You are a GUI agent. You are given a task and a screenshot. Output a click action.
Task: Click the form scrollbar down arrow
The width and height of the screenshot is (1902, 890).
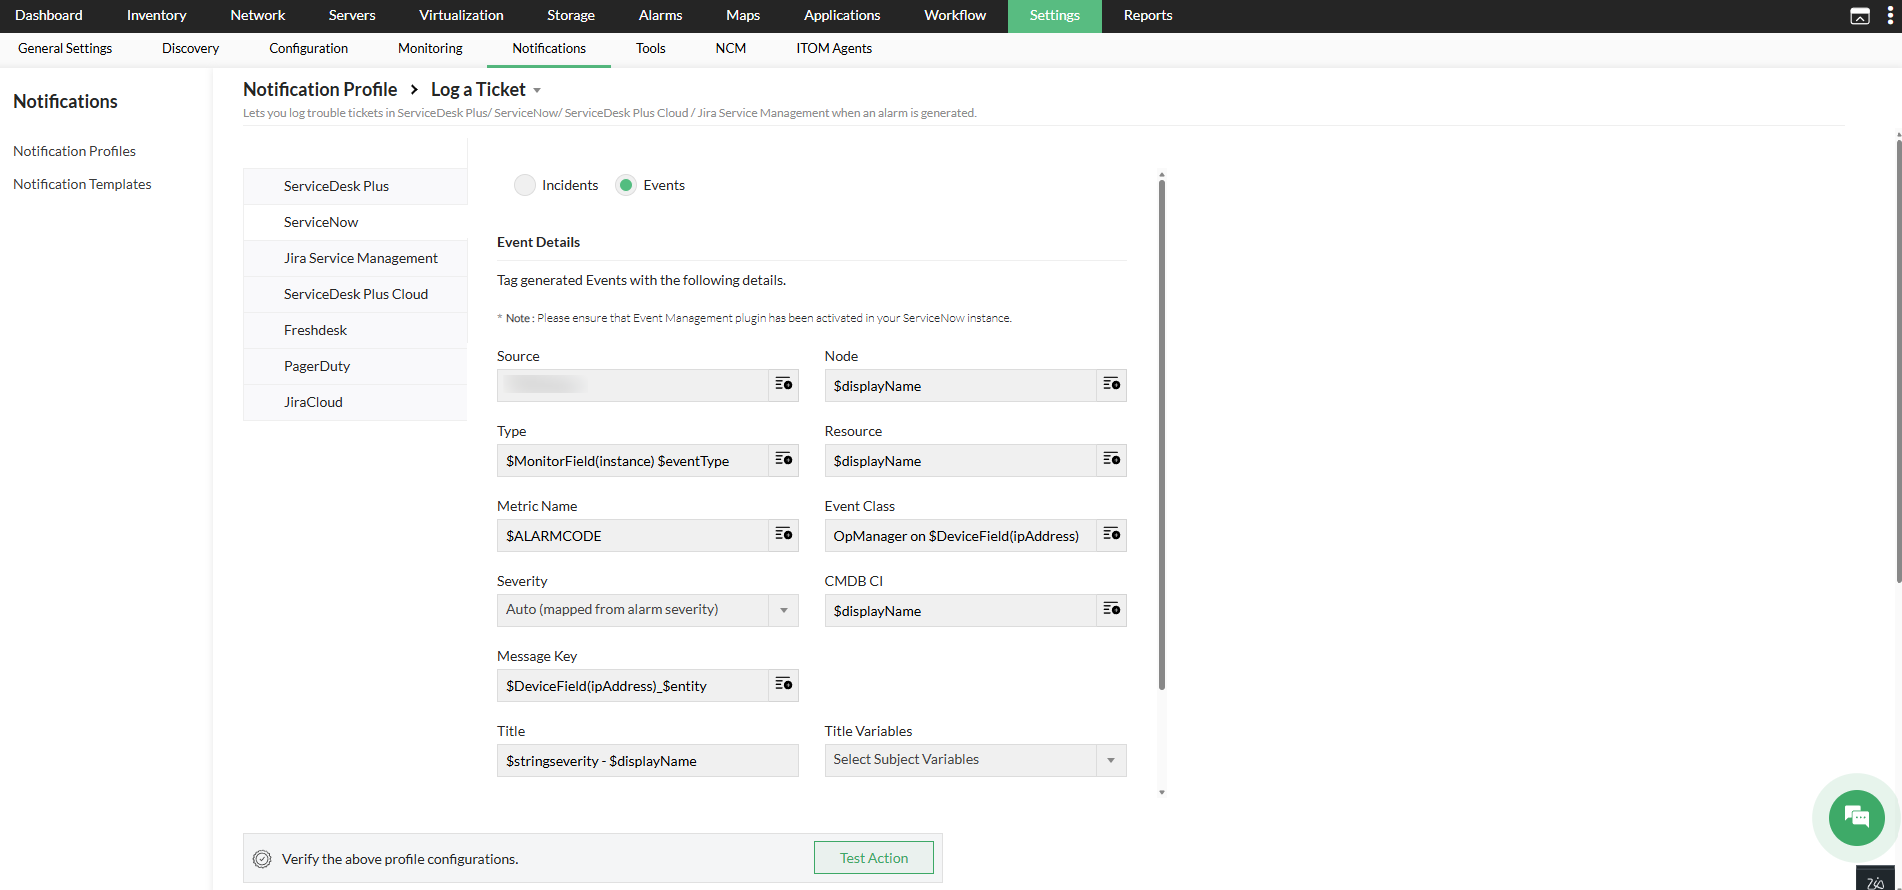pyautogui.click(x=1162, y=792)
